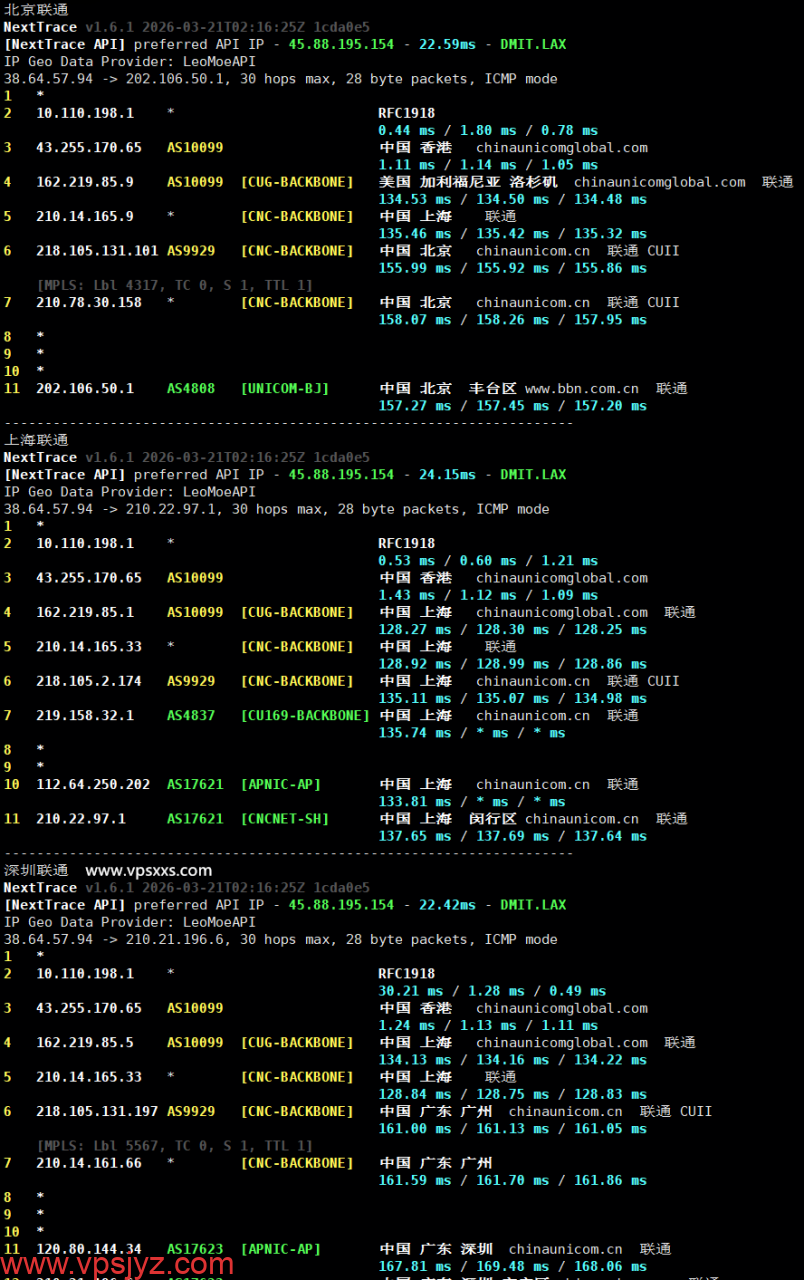
Task: Click the AS4808 ASN label
Action: tap(190, 388)
